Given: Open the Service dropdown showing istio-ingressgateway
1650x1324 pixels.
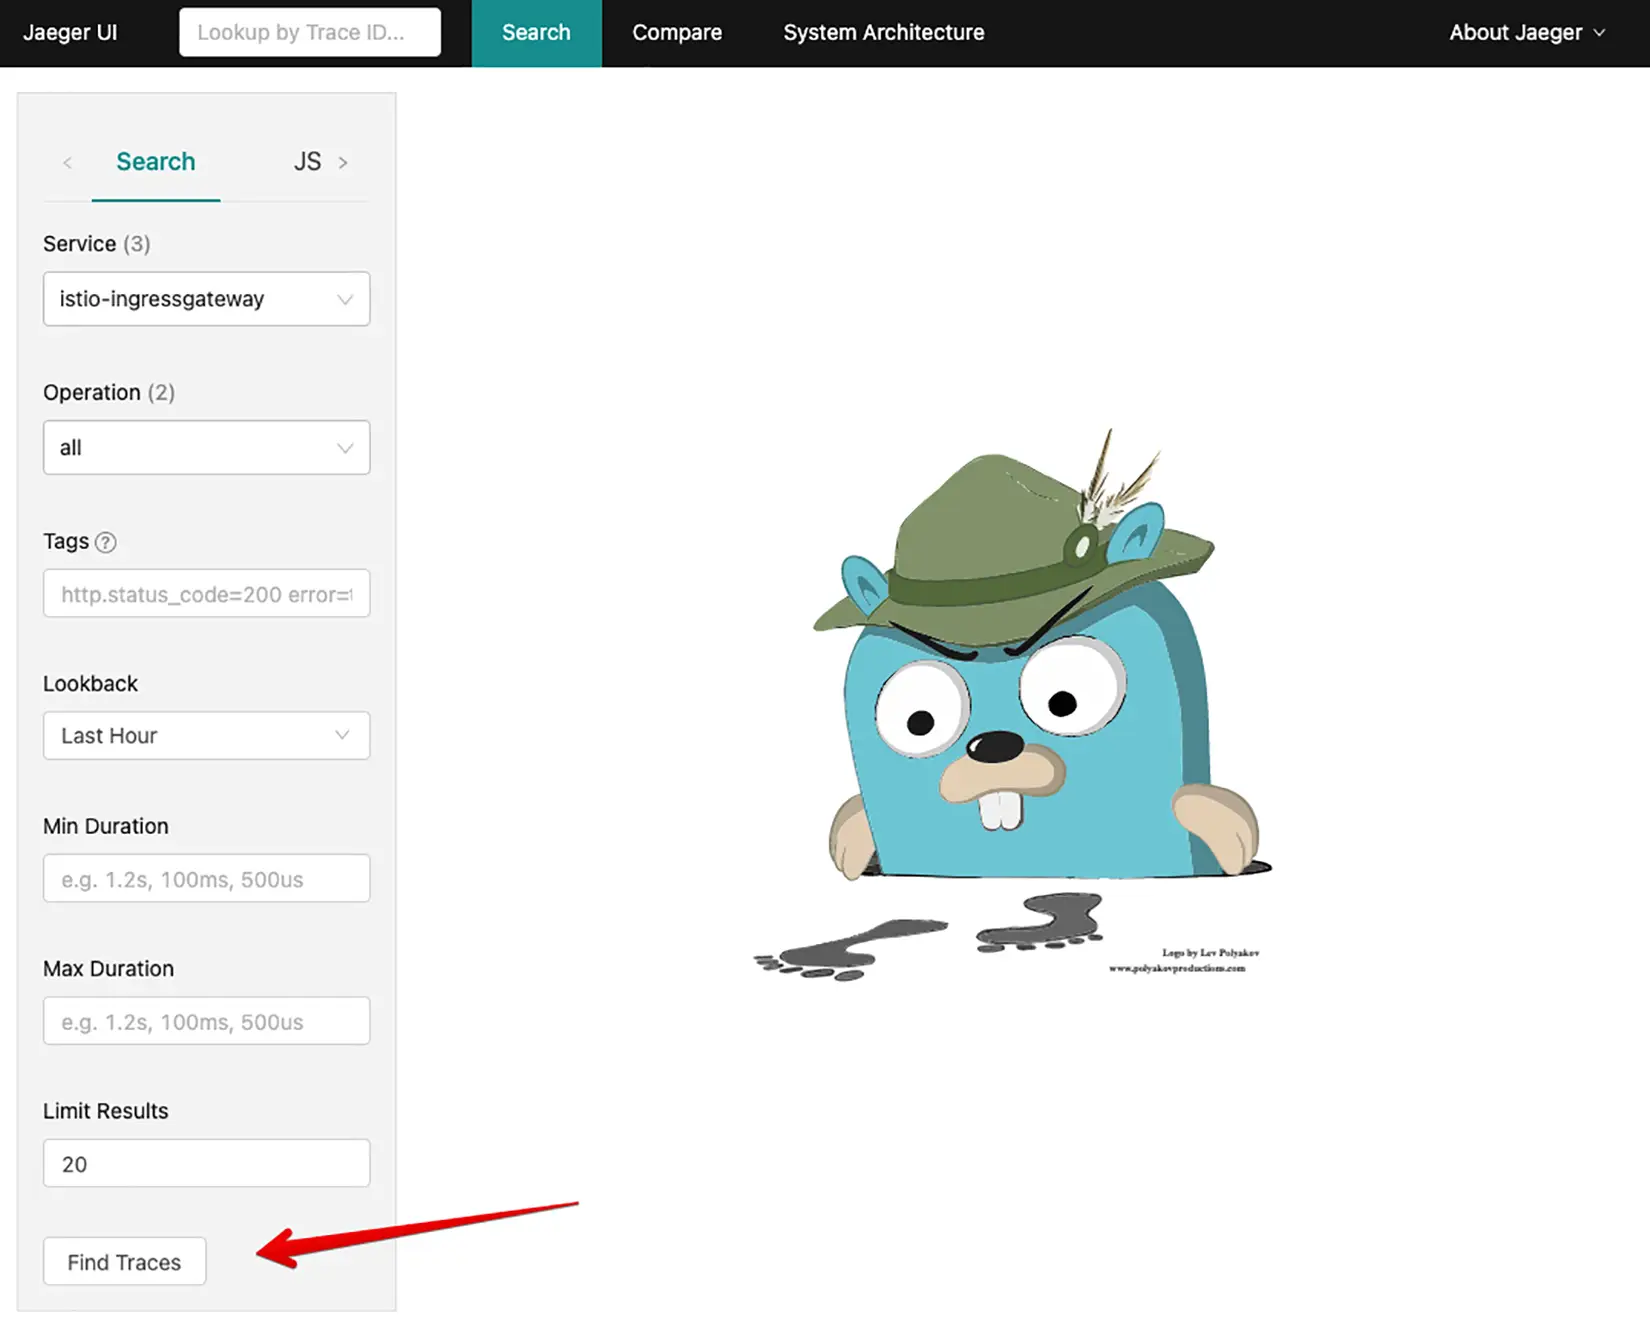Looking at the screenshot, I should (206, 299).
